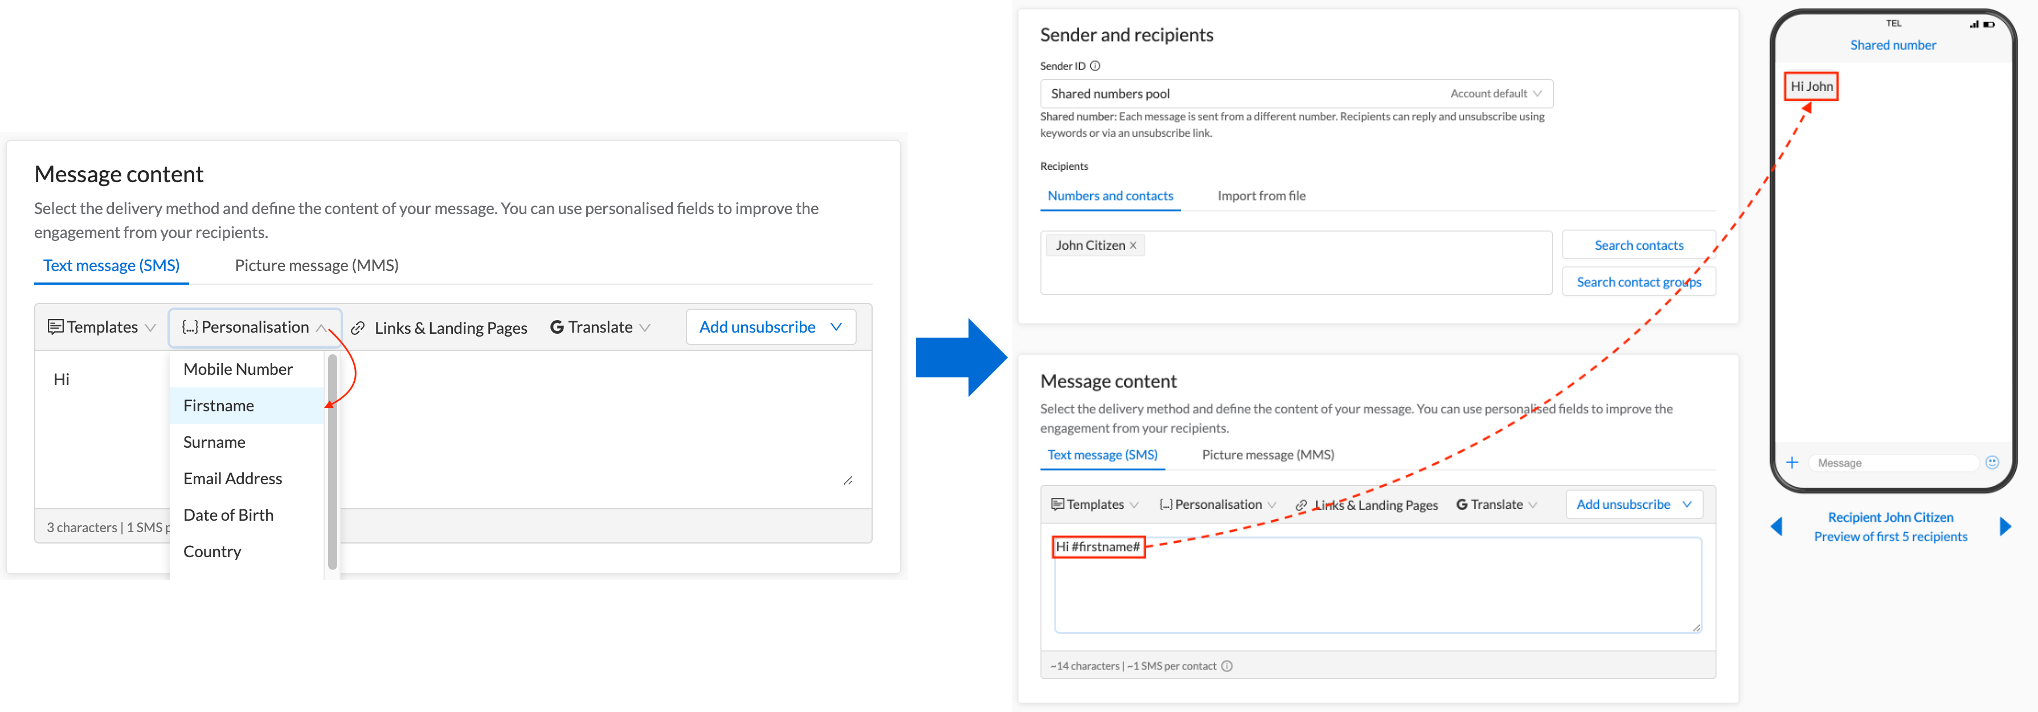Click the Sender ID info icon
This screenshot has height=712, width=2038.
1095,66
